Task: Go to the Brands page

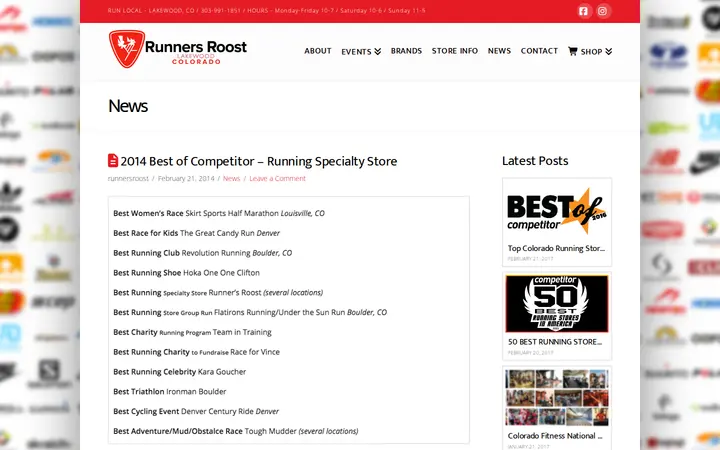Action: 406,51
